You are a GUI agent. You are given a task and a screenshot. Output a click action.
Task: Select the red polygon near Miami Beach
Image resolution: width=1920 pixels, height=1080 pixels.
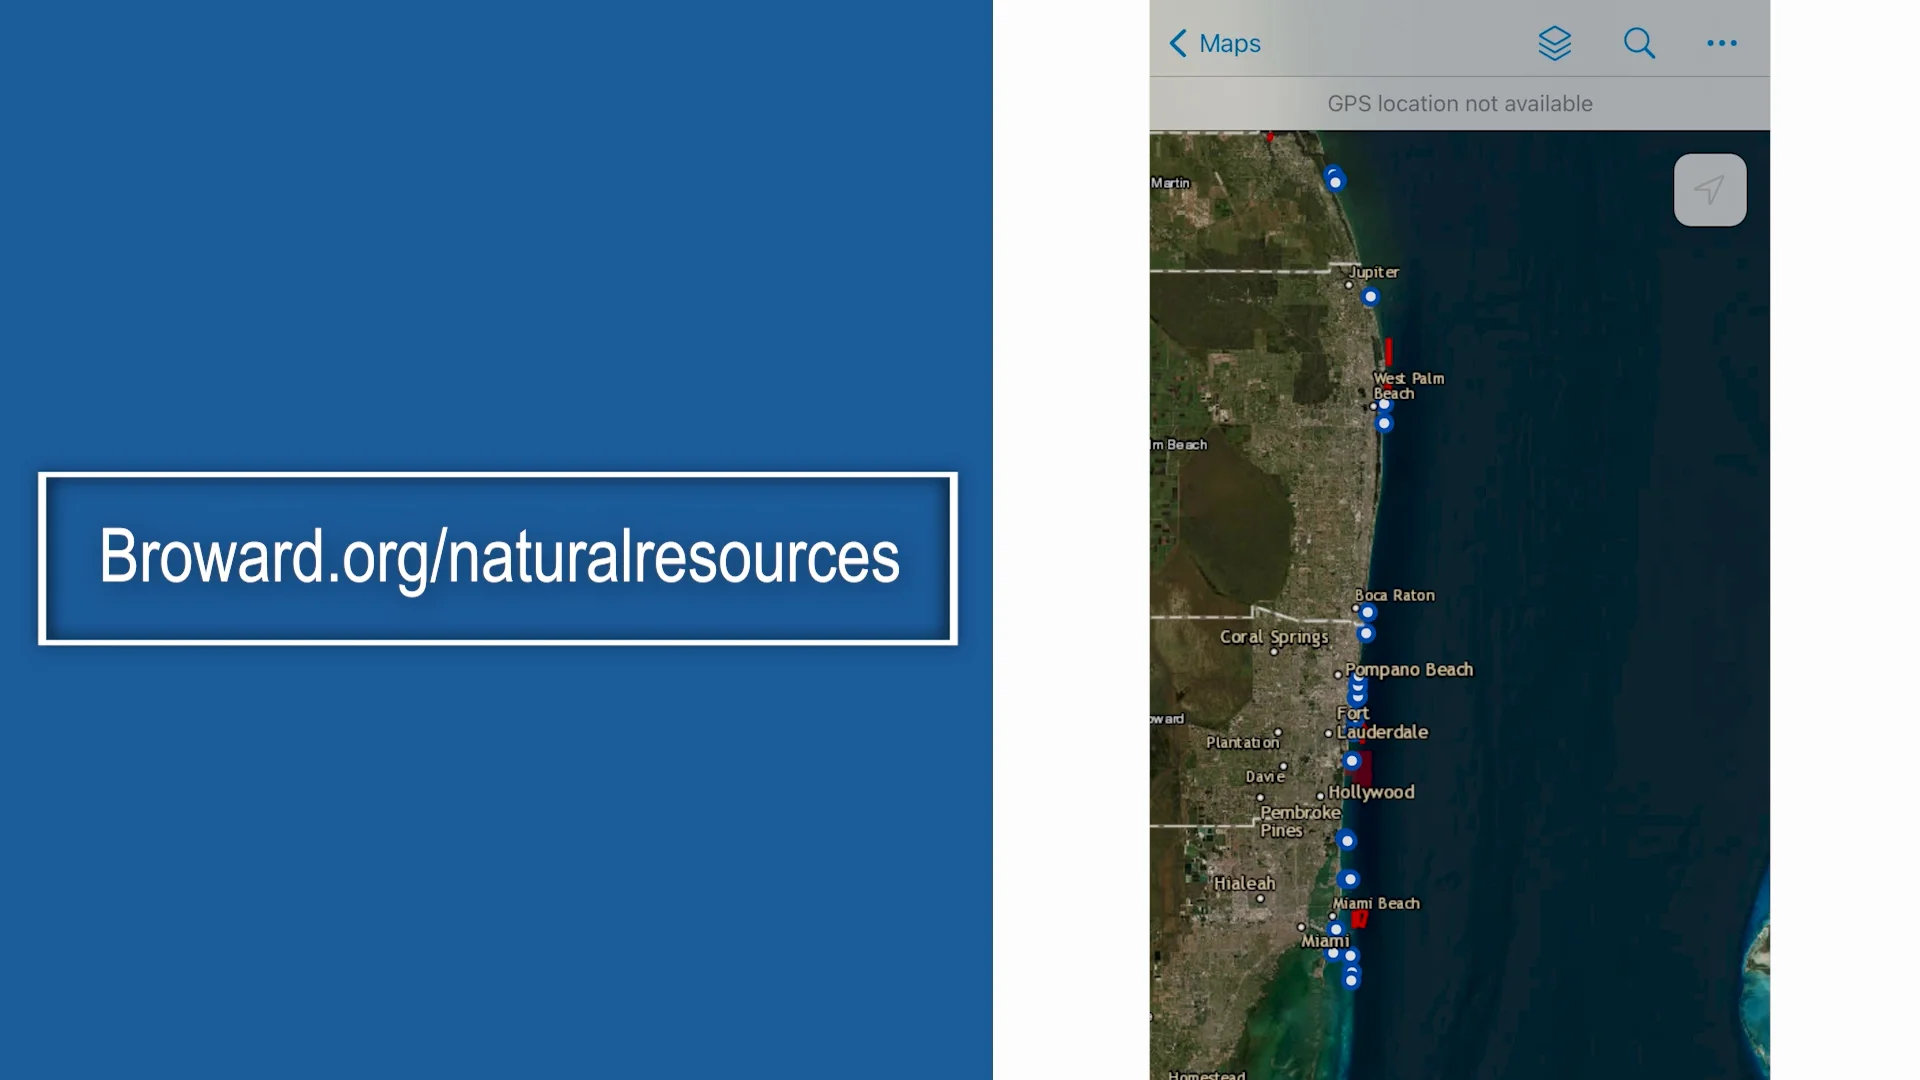coord(1359,919)
